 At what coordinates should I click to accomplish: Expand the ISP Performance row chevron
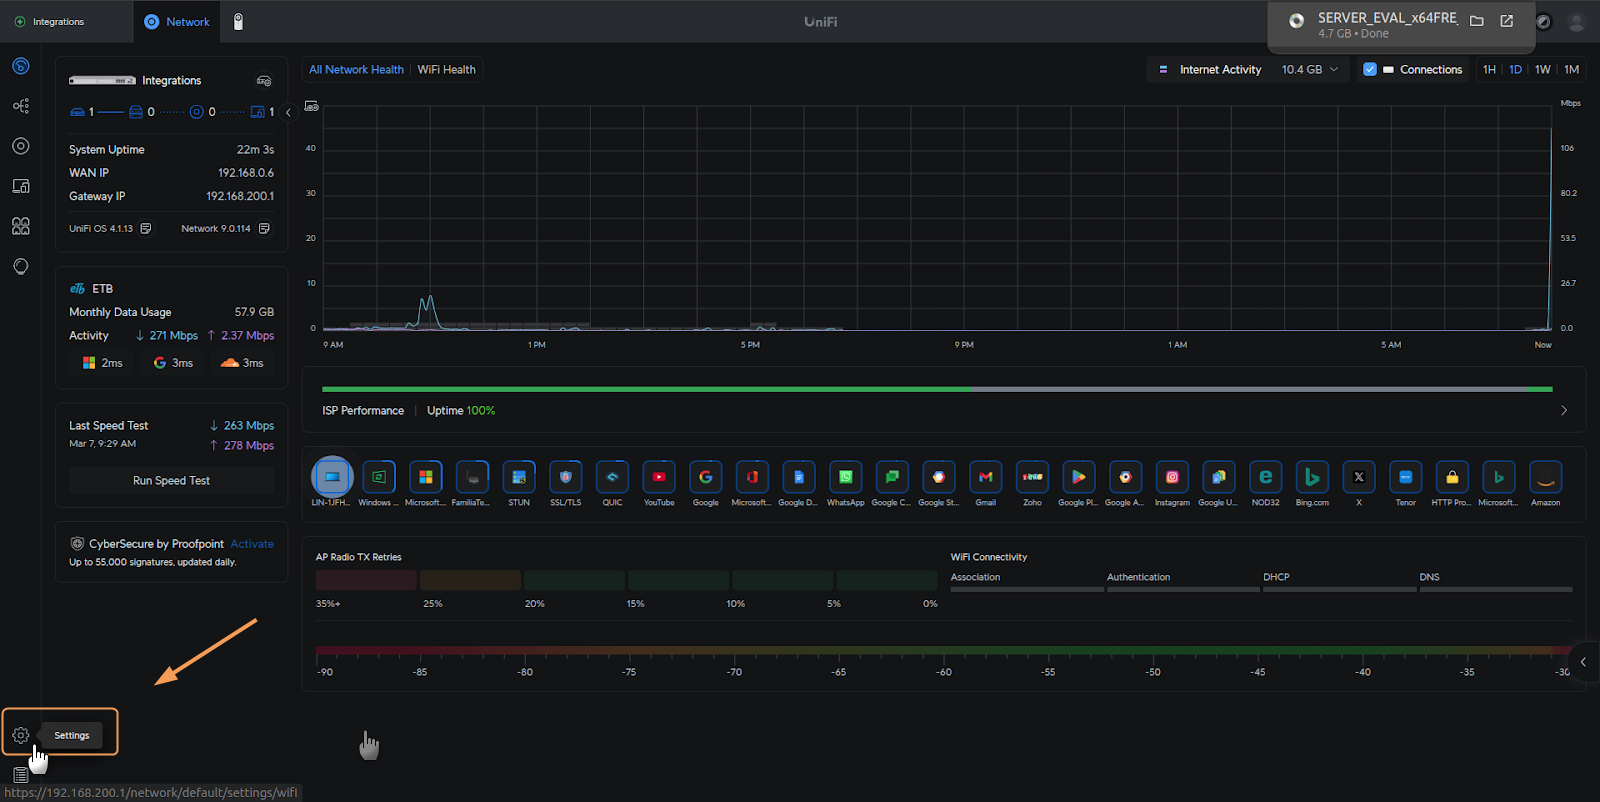pos(1564,411)
